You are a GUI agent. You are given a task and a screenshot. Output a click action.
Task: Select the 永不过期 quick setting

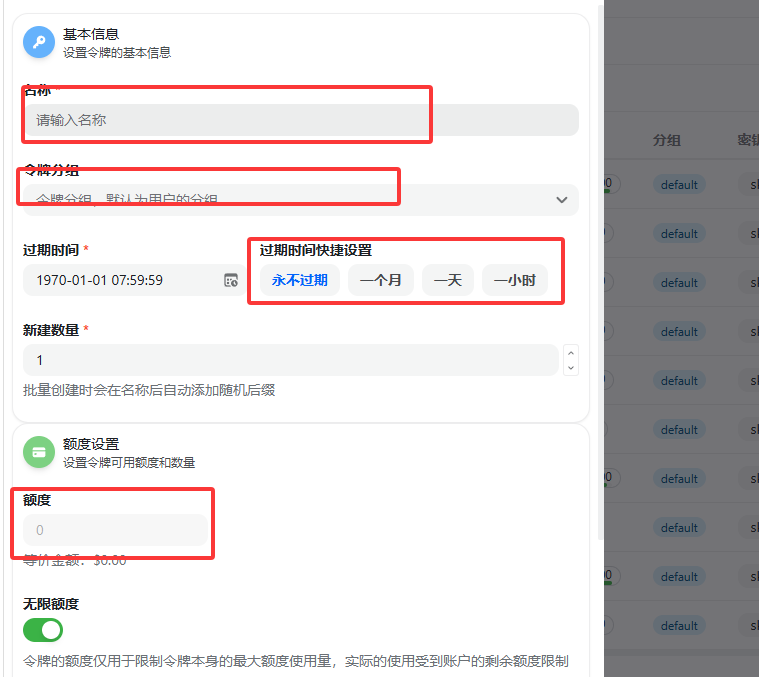[x=300, y=280]
